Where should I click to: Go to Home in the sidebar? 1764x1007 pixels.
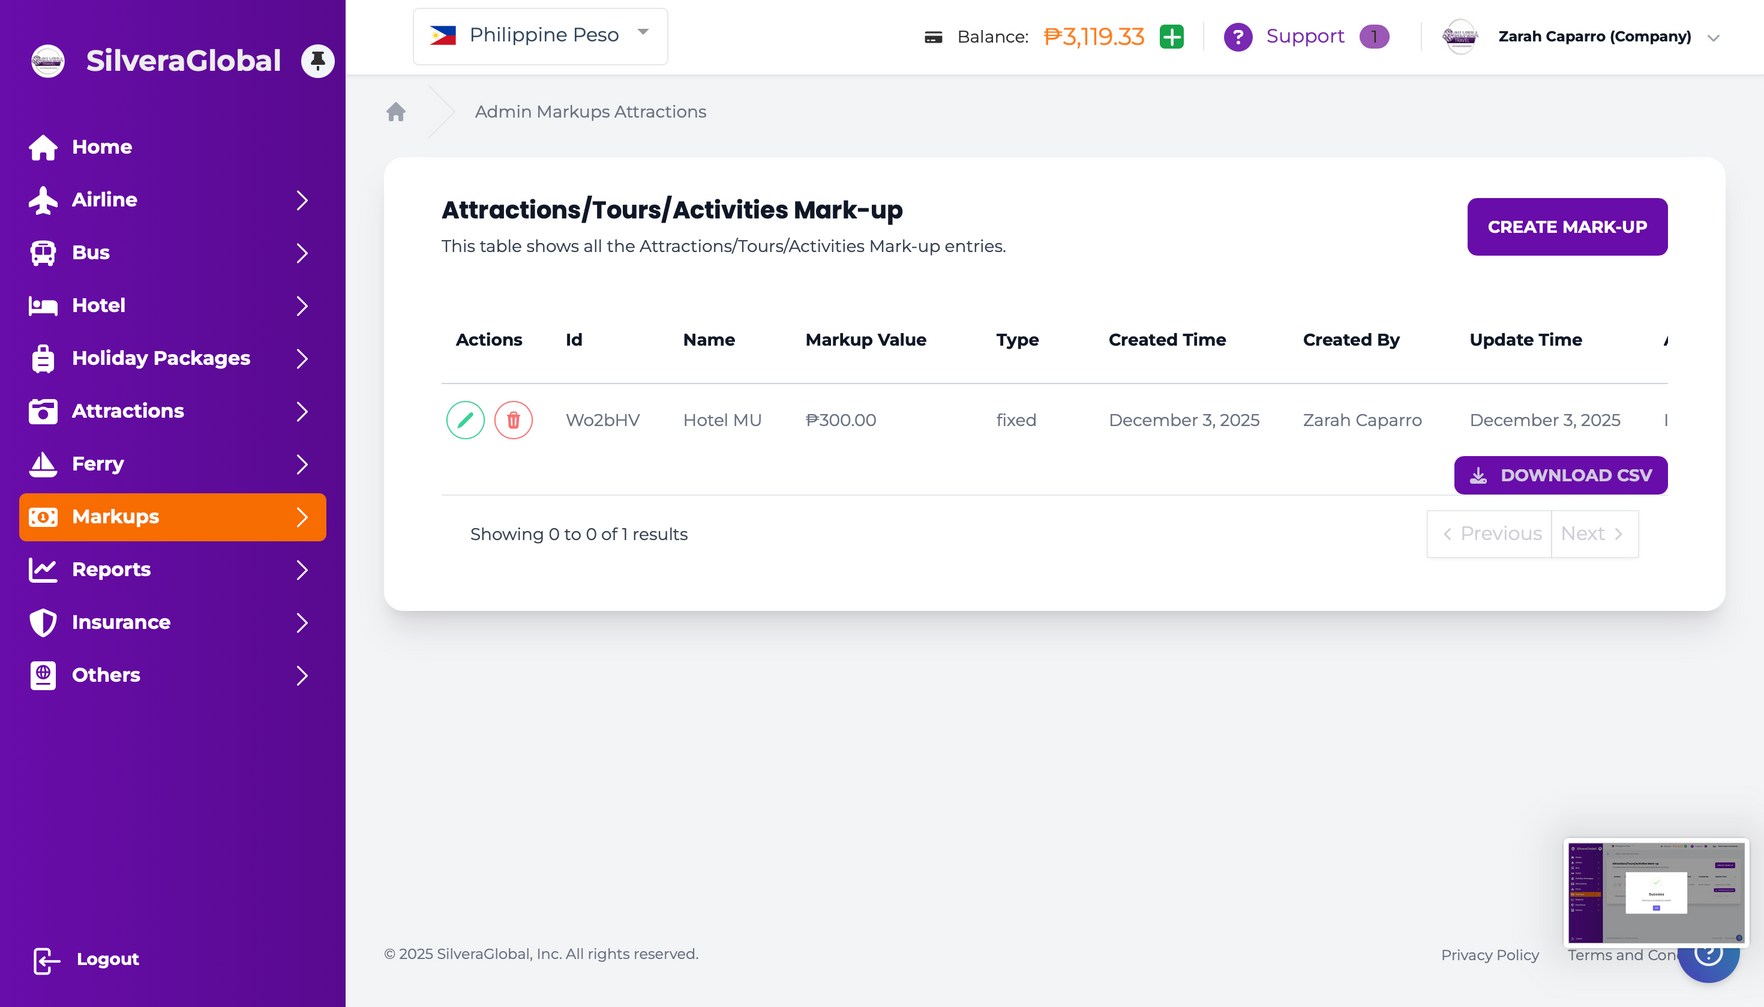tap(101, 147)
